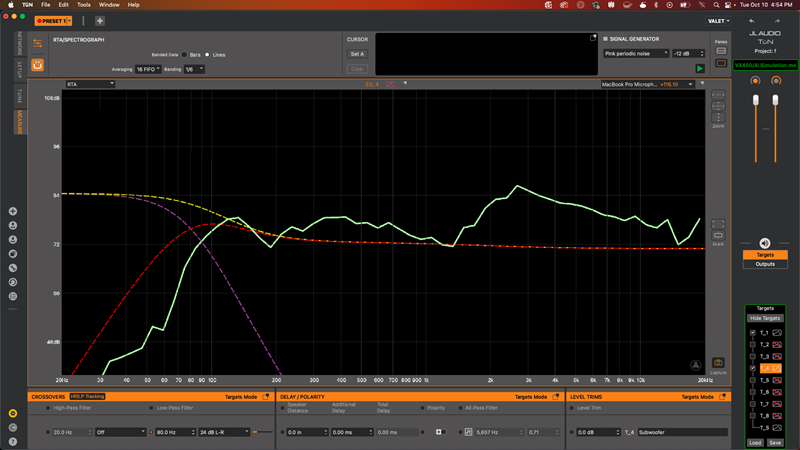This screenshot has width=800, height=450.
Task: Switch to the Outputs tab
Action: (765, 264)
